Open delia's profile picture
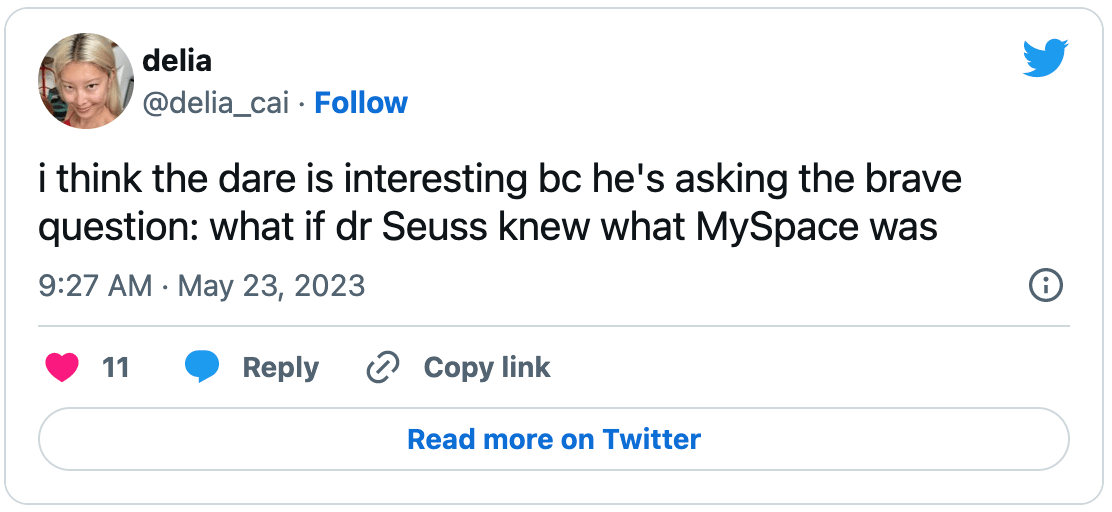 pyautogui.click(x=86, y=81)
